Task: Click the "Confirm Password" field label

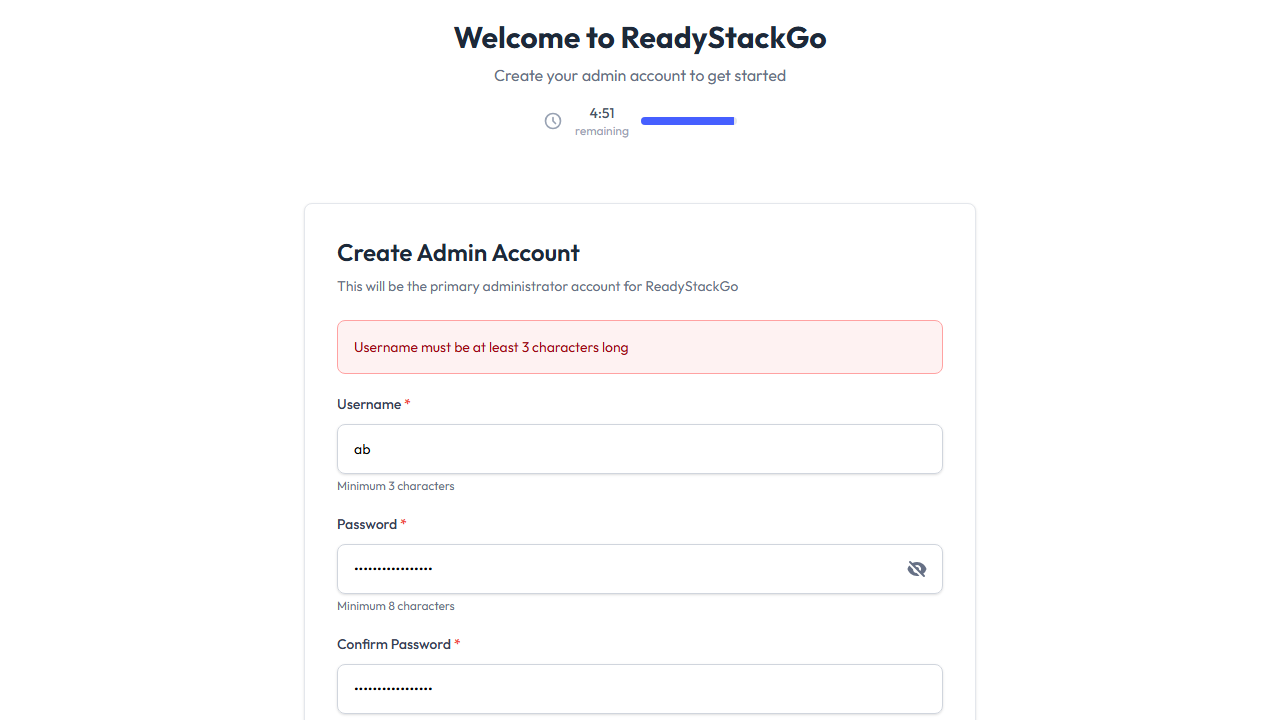Action: (x=394, y=644)
